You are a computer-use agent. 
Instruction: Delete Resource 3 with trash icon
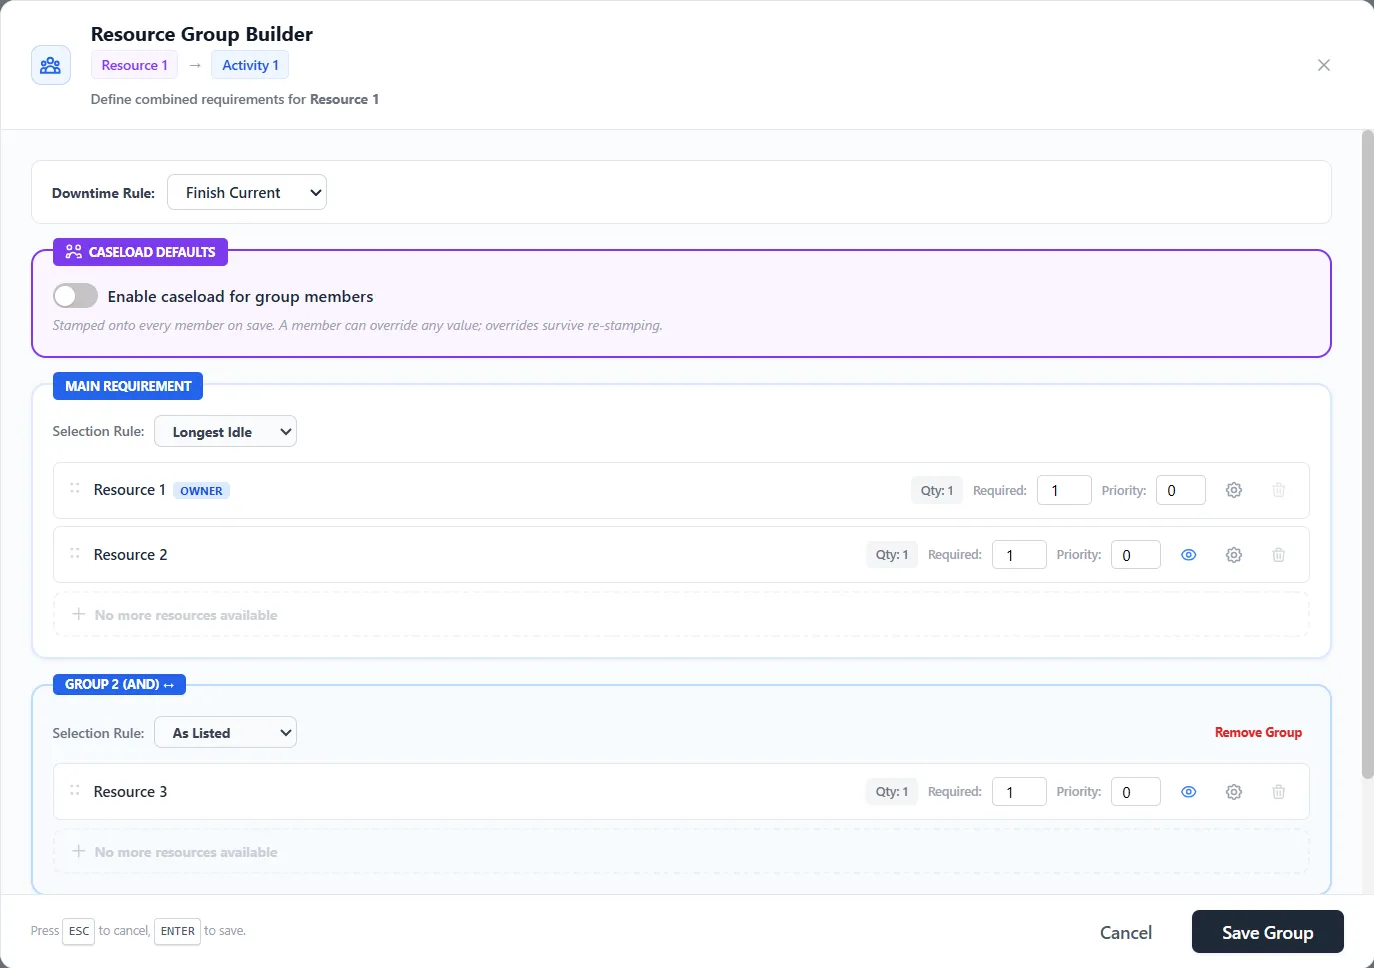pos(1278,792)
